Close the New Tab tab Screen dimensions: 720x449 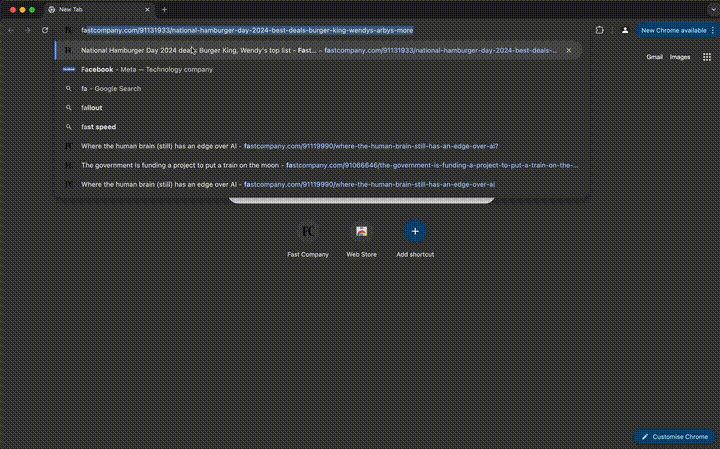pos(147,10)
